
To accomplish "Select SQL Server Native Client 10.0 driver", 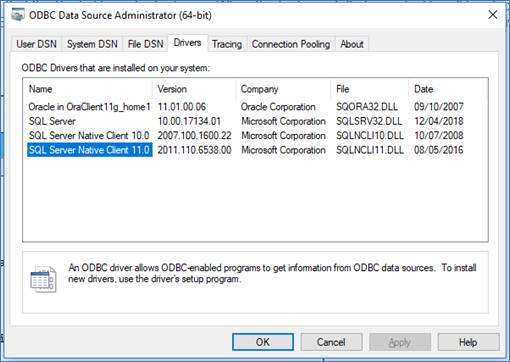I will tap(89, 135).
